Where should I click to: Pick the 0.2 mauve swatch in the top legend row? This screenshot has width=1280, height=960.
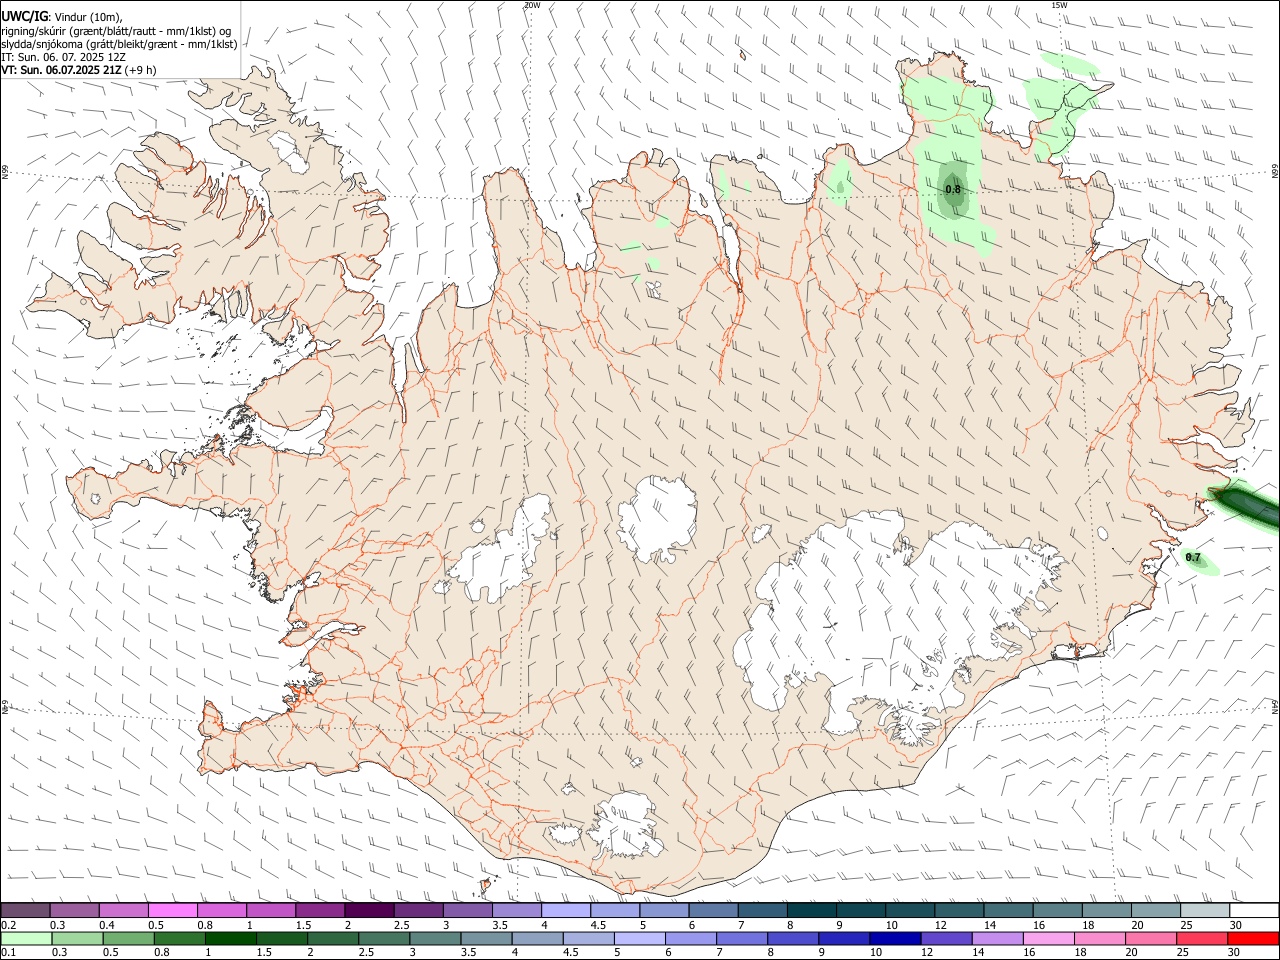tap(25, 910)
